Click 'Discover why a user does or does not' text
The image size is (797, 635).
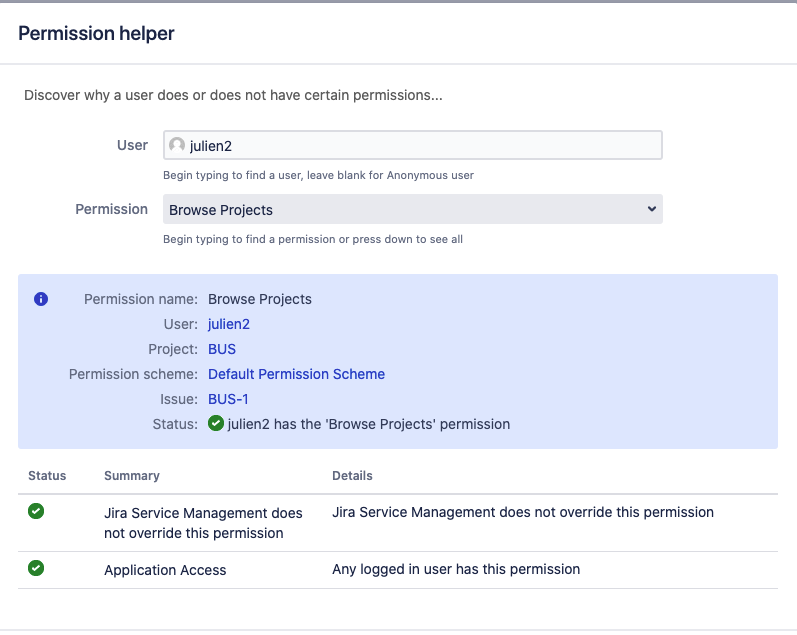[x=233, y=96]
